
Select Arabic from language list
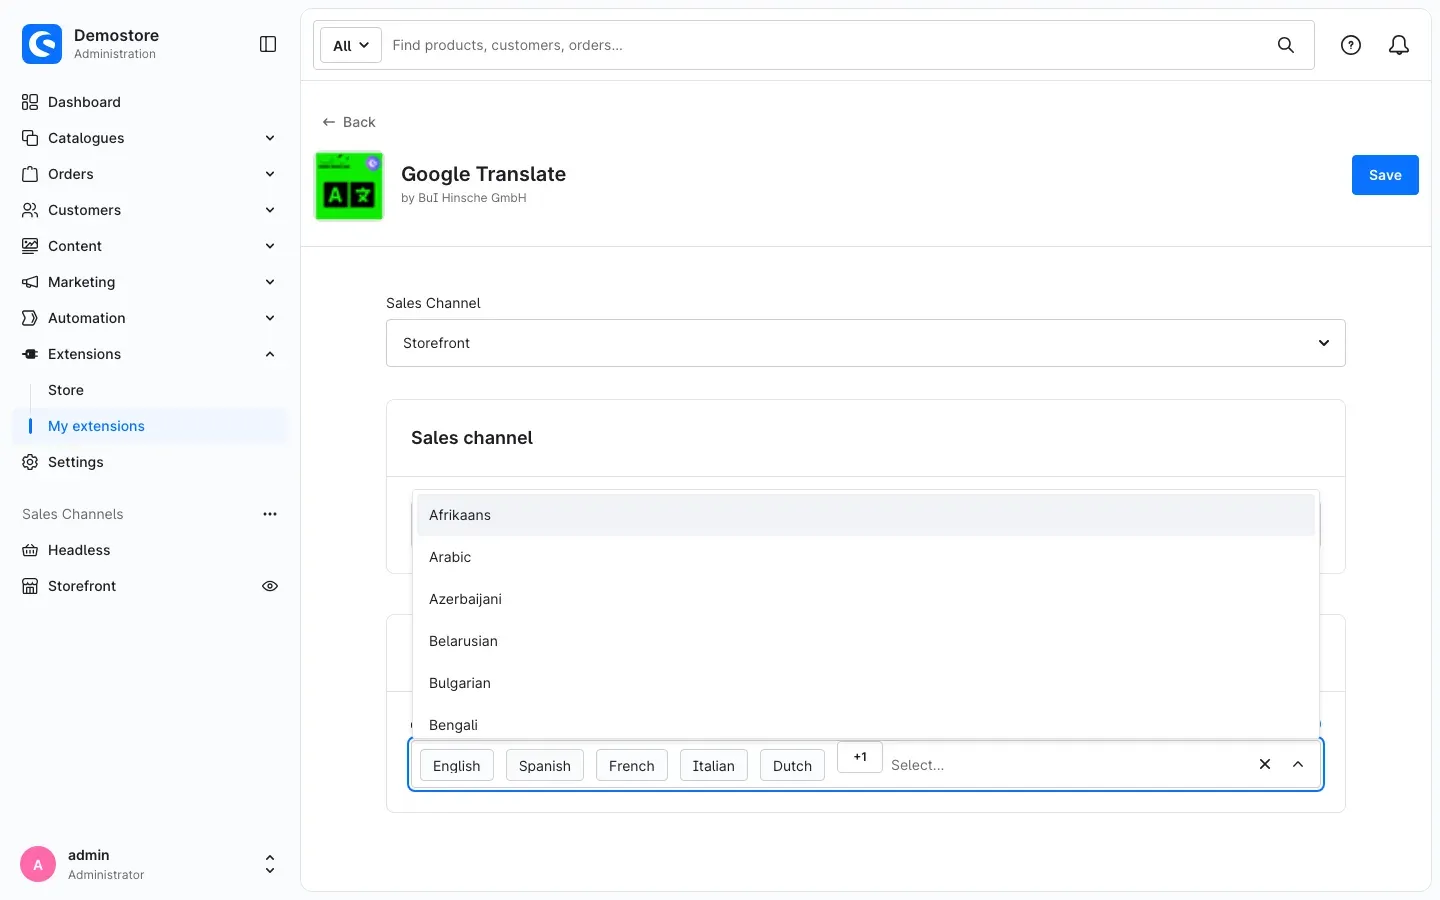pyautogui.click(x=866, y=557)
